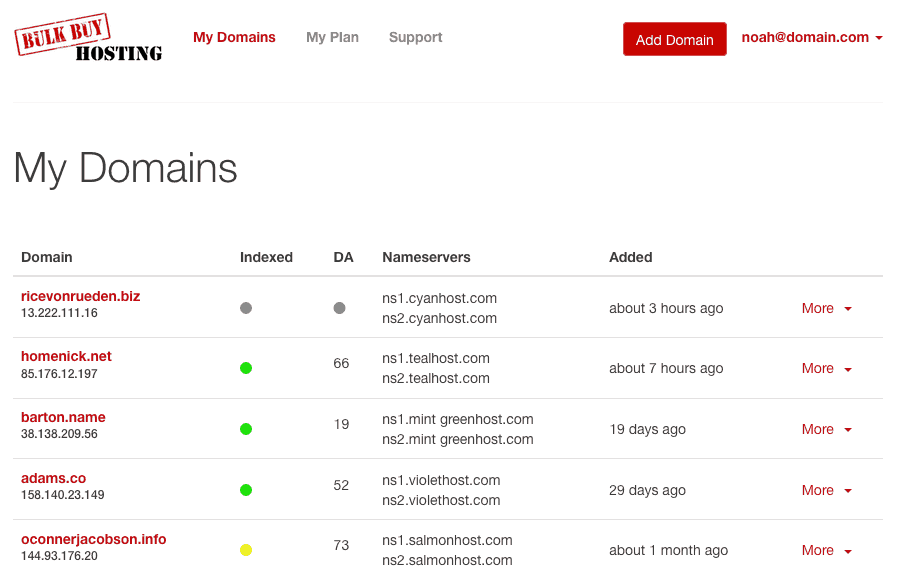Image resolution: width=900 pixels, height=580 pixels.
Task: Open the Support page
Action: coord(416,37)
